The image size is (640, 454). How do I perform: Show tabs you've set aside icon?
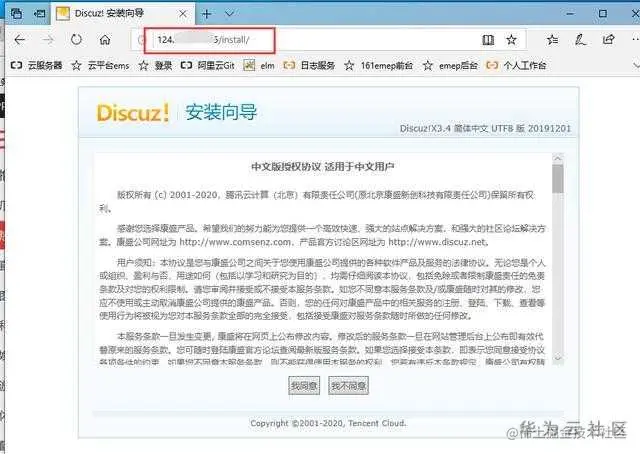[x=16, y=14]
